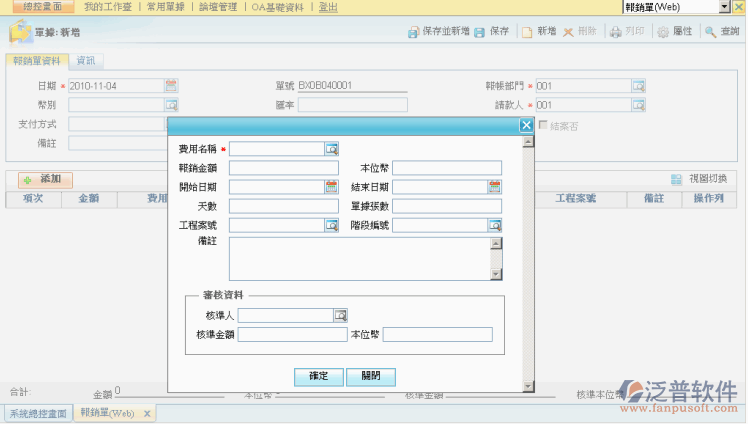This screenshot has width=748, height=424.
Task: Click the 項次 column header
Action: (33, 198)
